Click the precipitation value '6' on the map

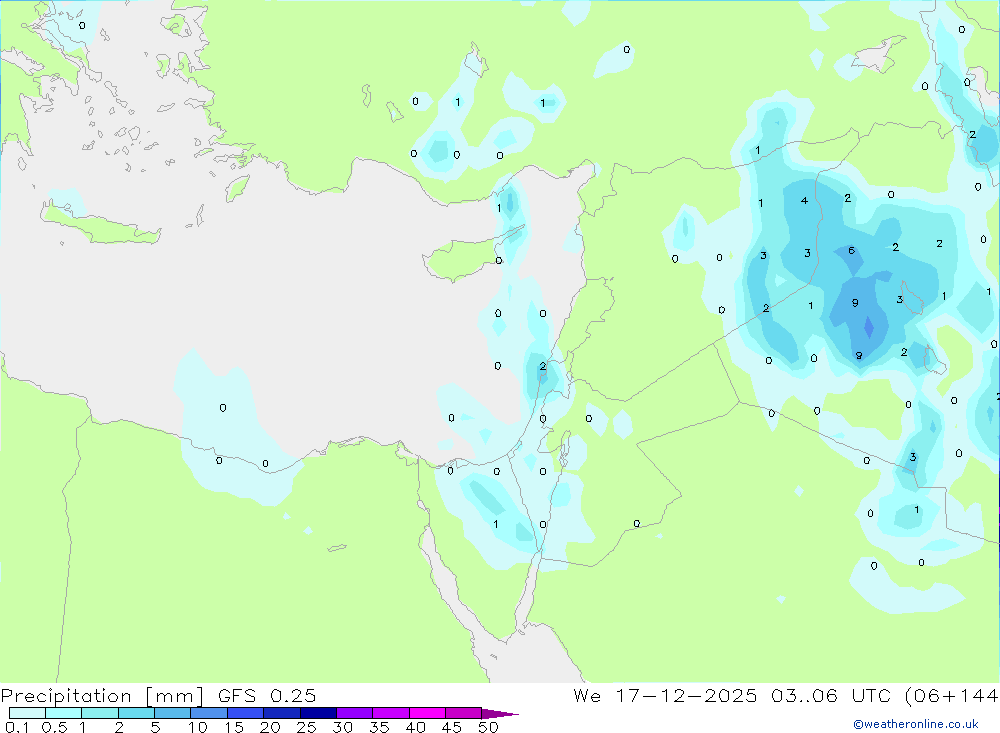tap(851, 251)
